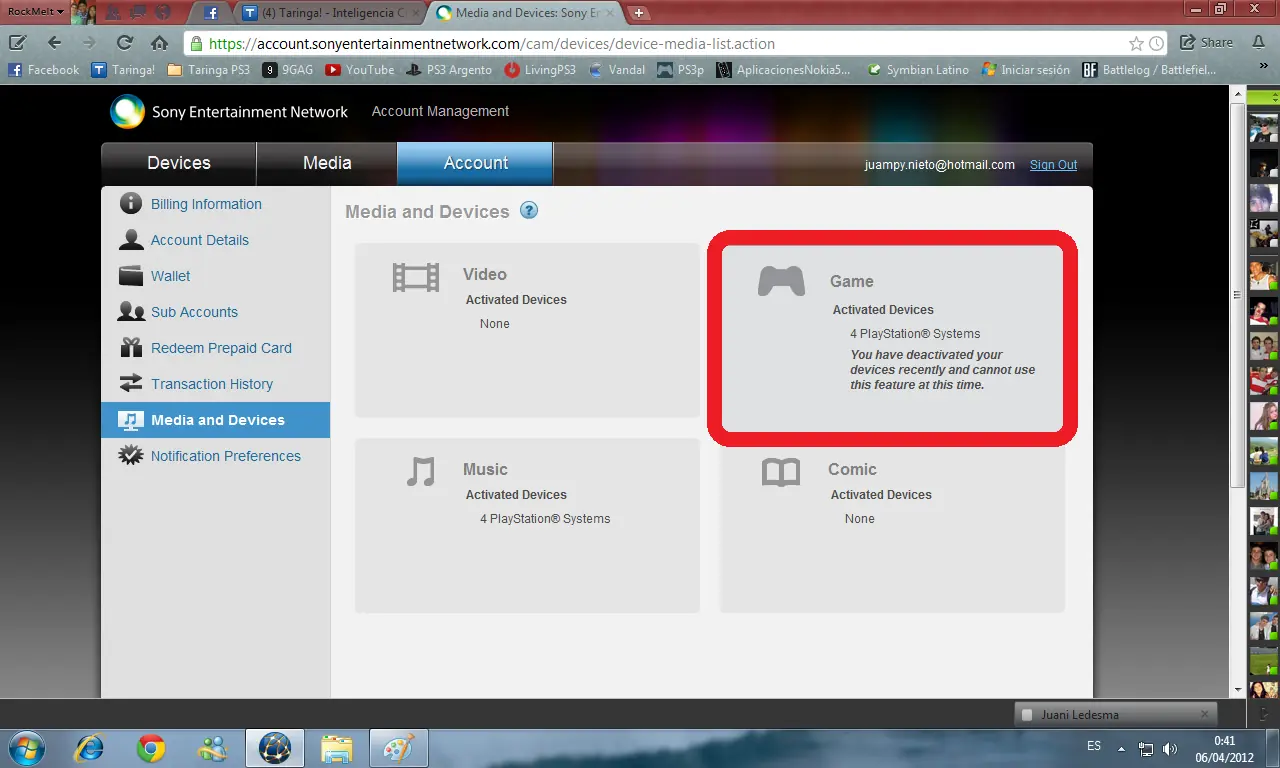This screenshot has height=768, width=1280.
Task: Open the Battlelog / Battlefield bookmark
Action: click(1150, 70)
